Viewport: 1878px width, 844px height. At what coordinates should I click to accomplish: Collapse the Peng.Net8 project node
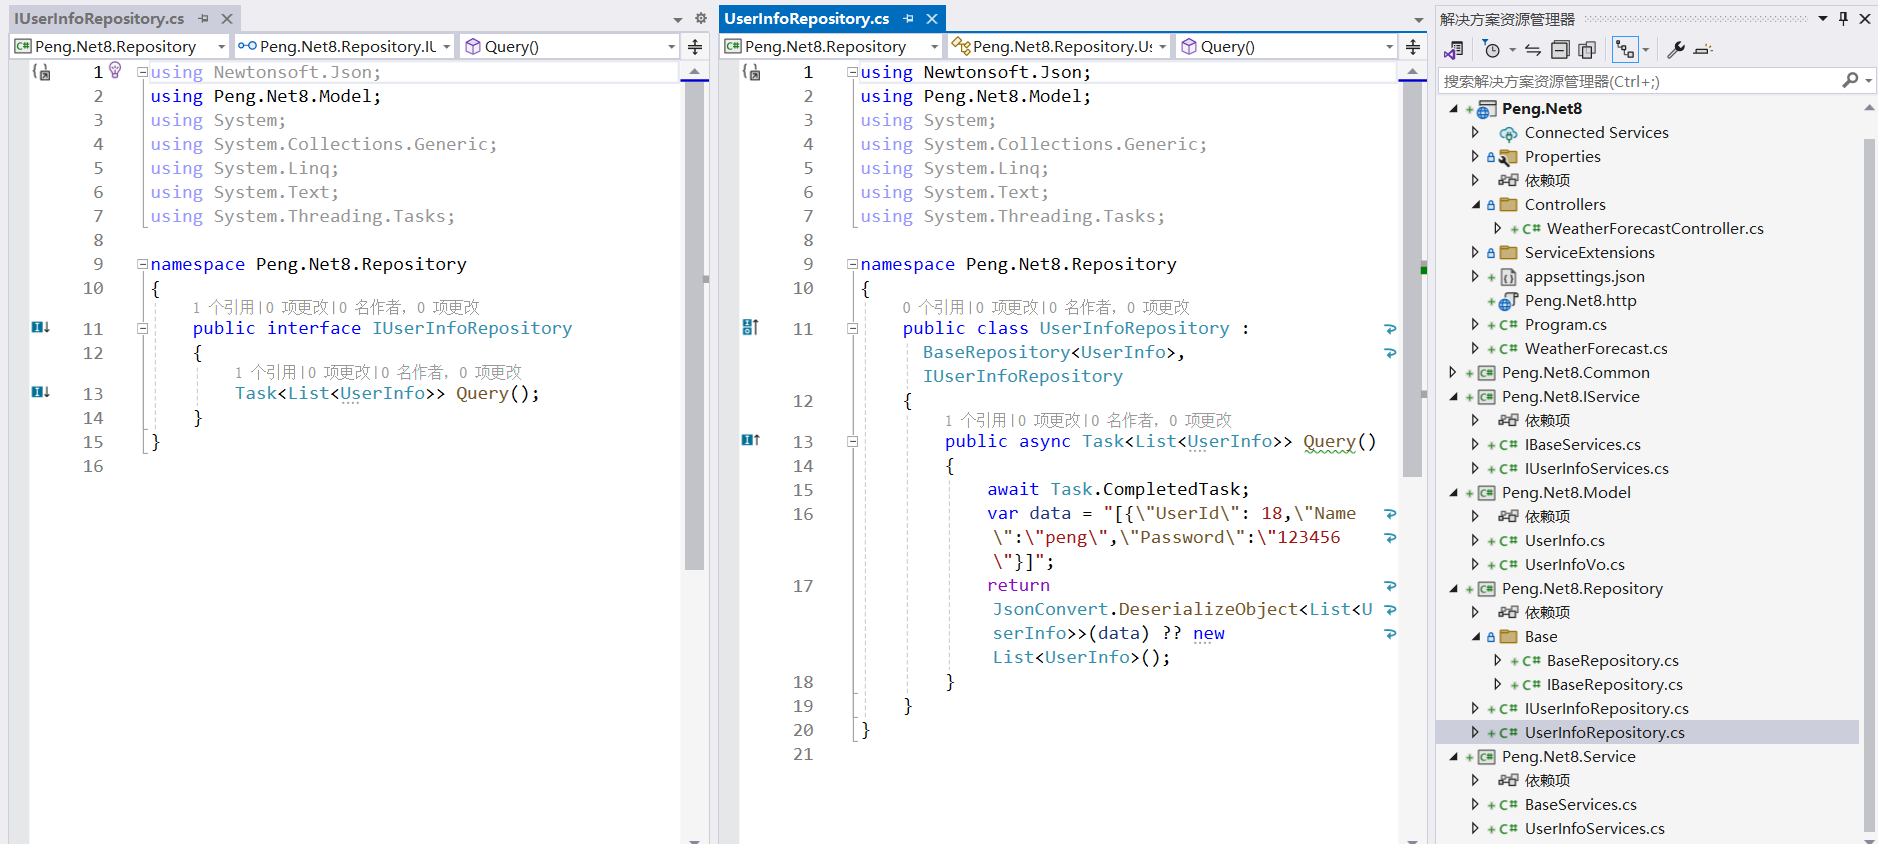coord(1453,109)
